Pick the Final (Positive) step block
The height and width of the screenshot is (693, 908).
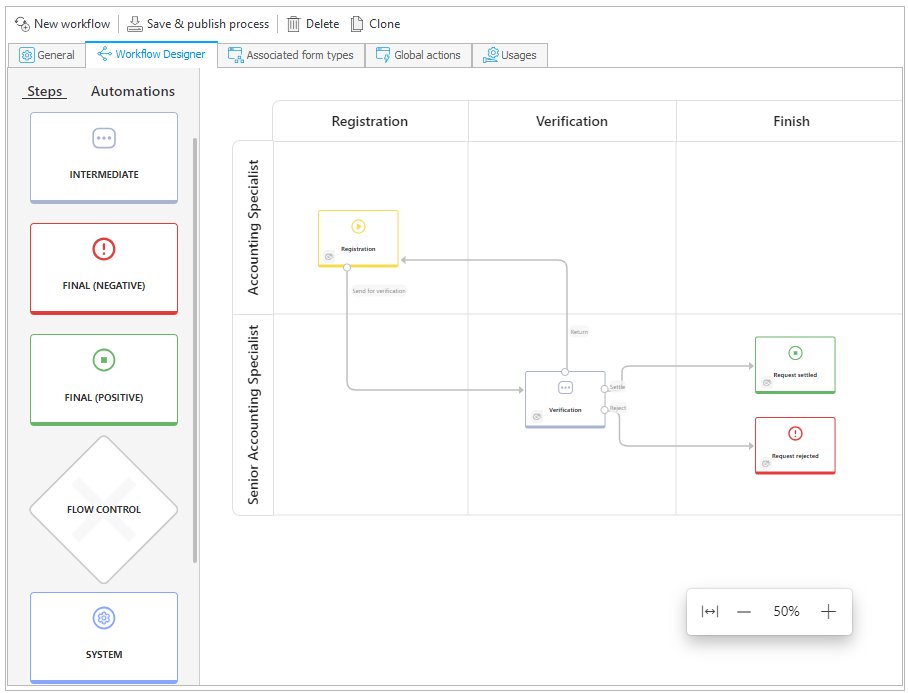[x=104, y=379]
